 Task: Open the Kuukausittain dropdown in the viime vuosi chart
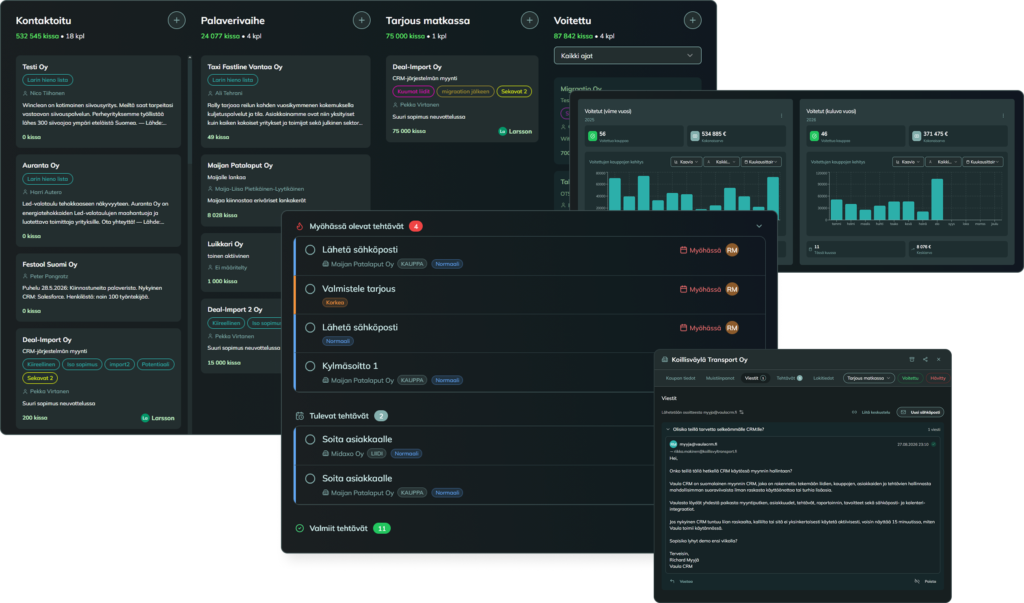pos(761,162)
